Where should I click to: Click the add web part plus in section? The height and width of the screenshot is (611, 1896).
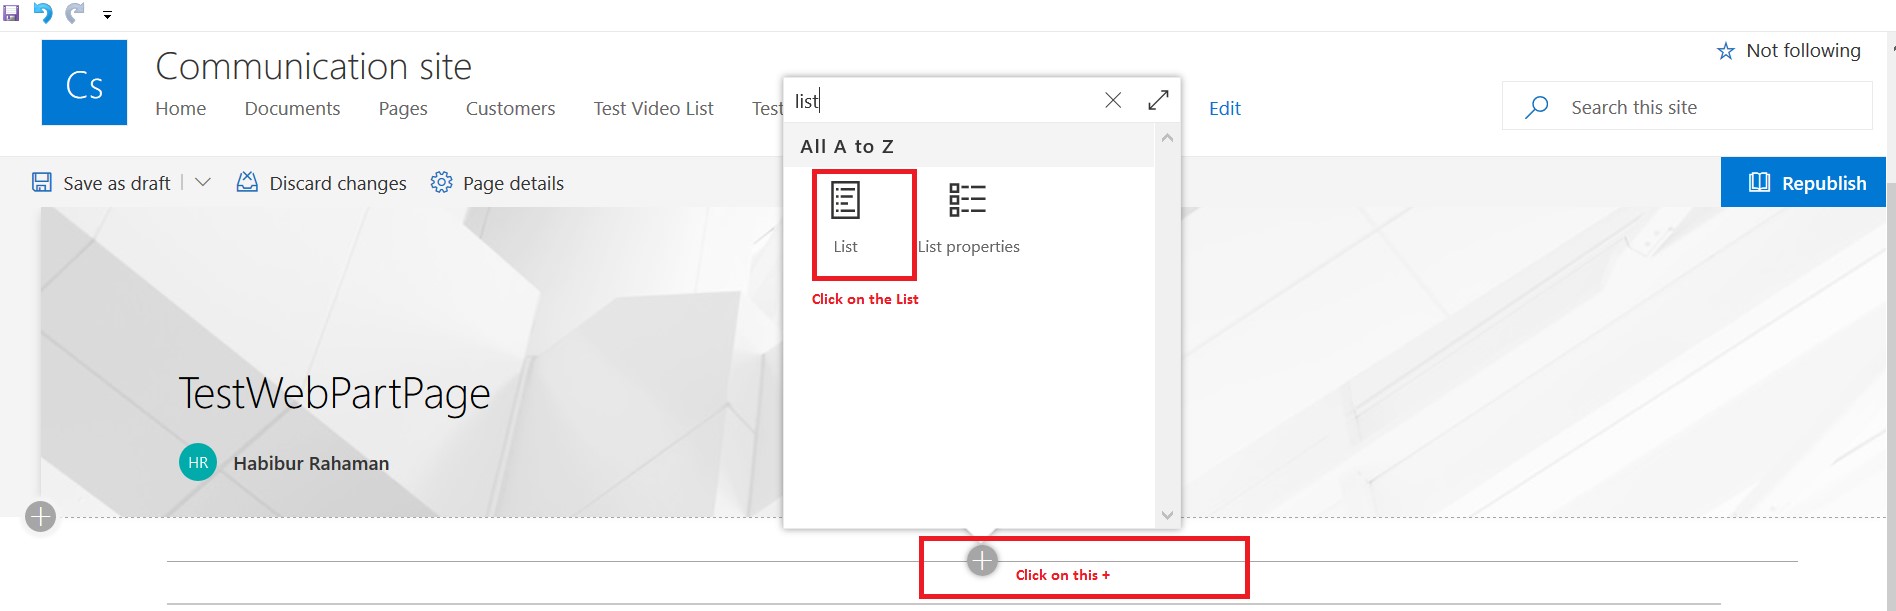click(982, 560)
